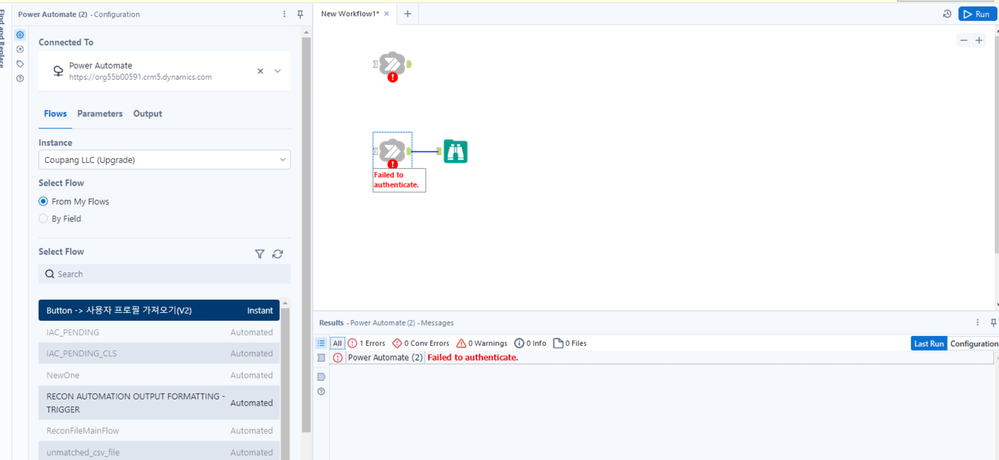Click the Failed to authenticate message row
Viewport: 999px width, 460px height.
663,357
